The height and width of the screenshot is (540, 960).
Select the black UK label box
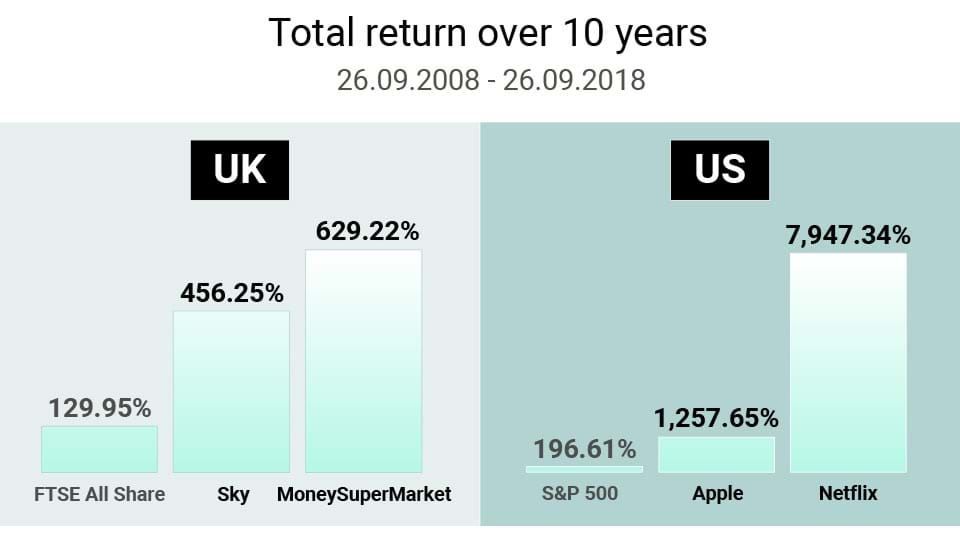(x=239, y=170)
